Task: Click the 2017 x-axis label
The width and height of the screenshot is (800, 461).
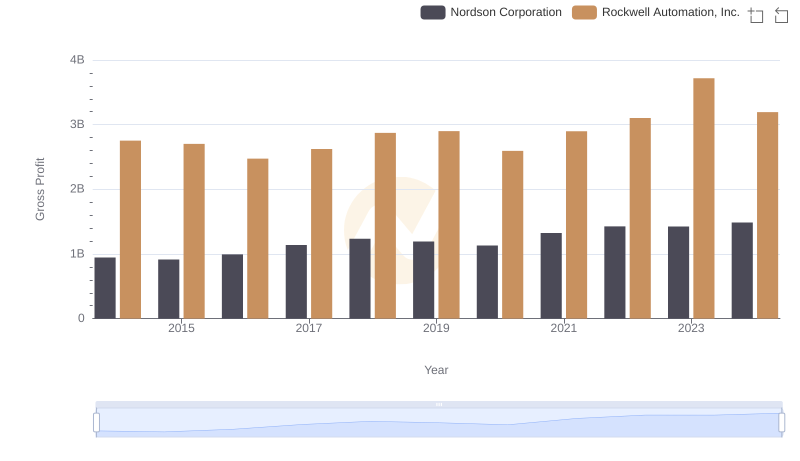Action: (x=309, y=328)
